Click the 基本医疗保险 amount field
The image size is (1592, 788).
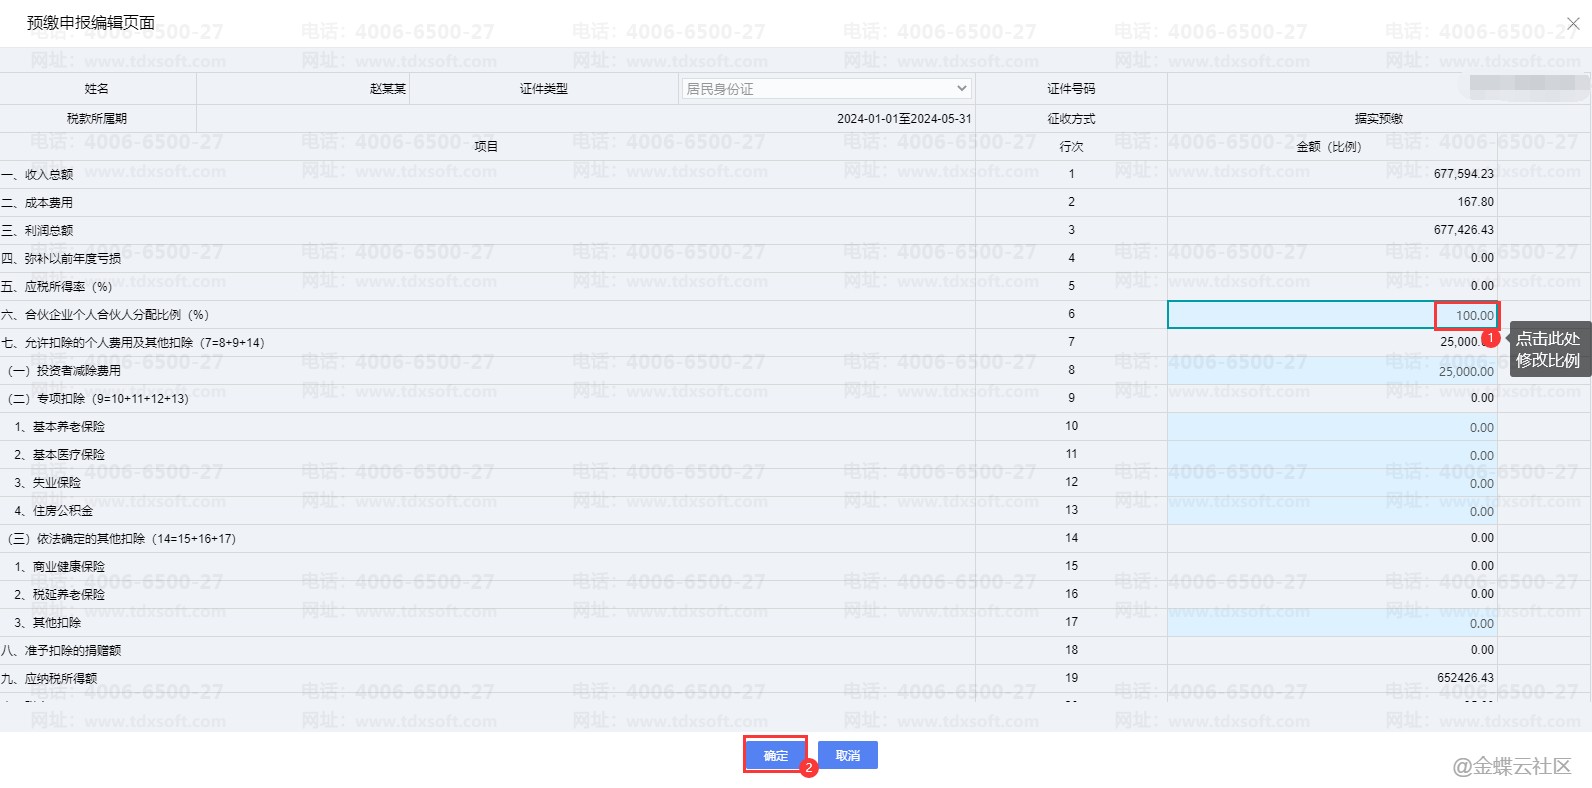(1332, 455)
